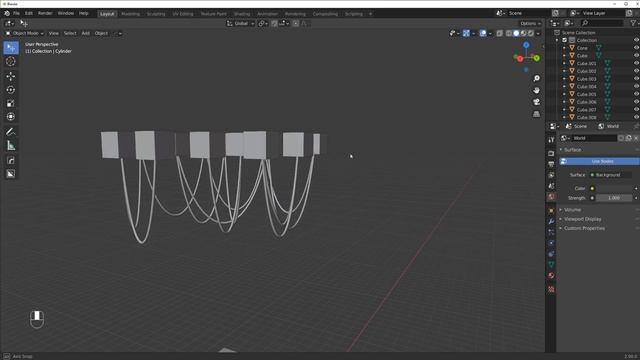Open the viewport Add menu
Image resolution: width=640 pixels, height=360 pixels.
click(85, 33)
